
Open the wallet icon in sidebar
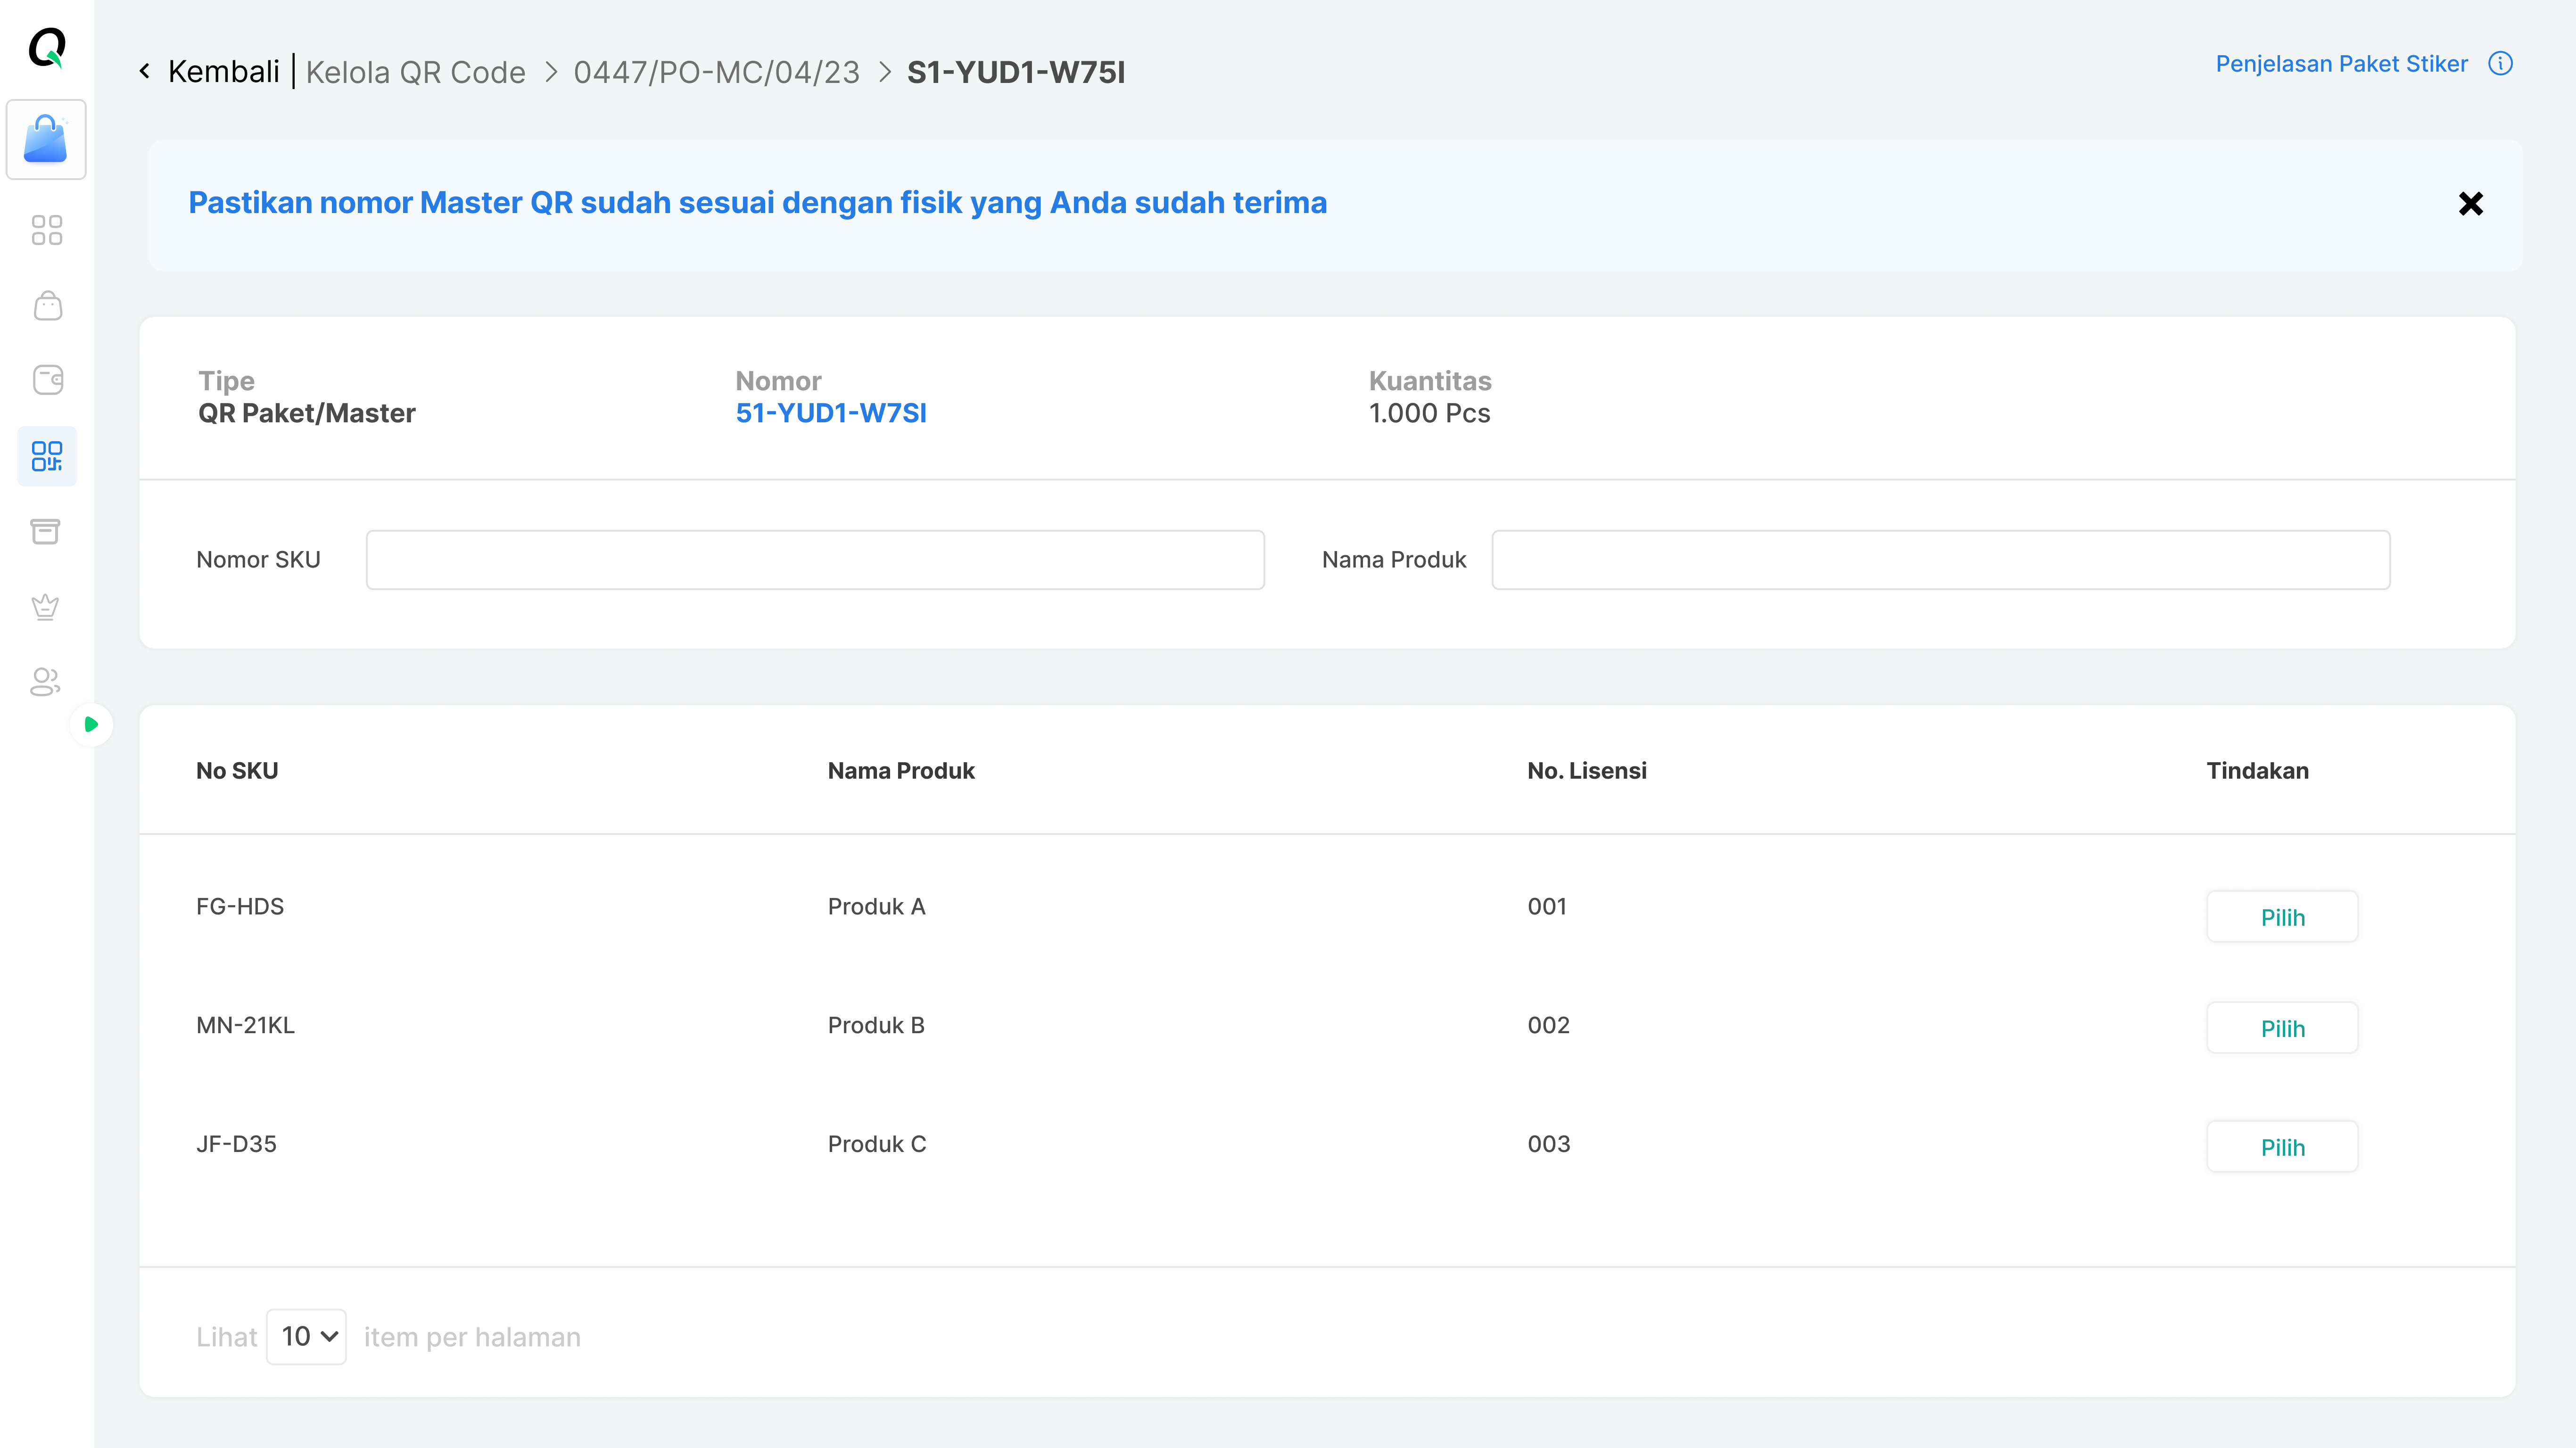click(x=47, y=380)
